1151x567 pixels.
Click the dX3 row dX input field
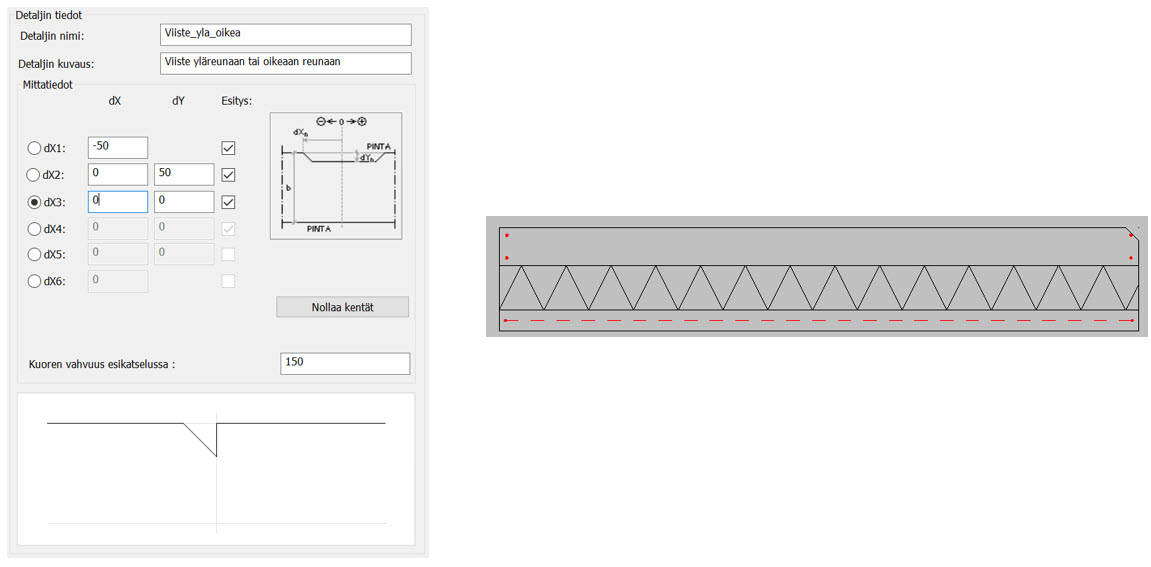coord(118,201)
